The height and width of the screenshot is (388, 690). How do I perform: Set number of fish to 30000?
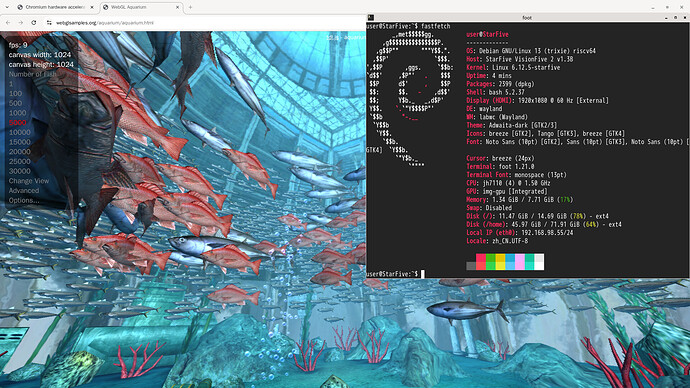click(x=20, y=171)
